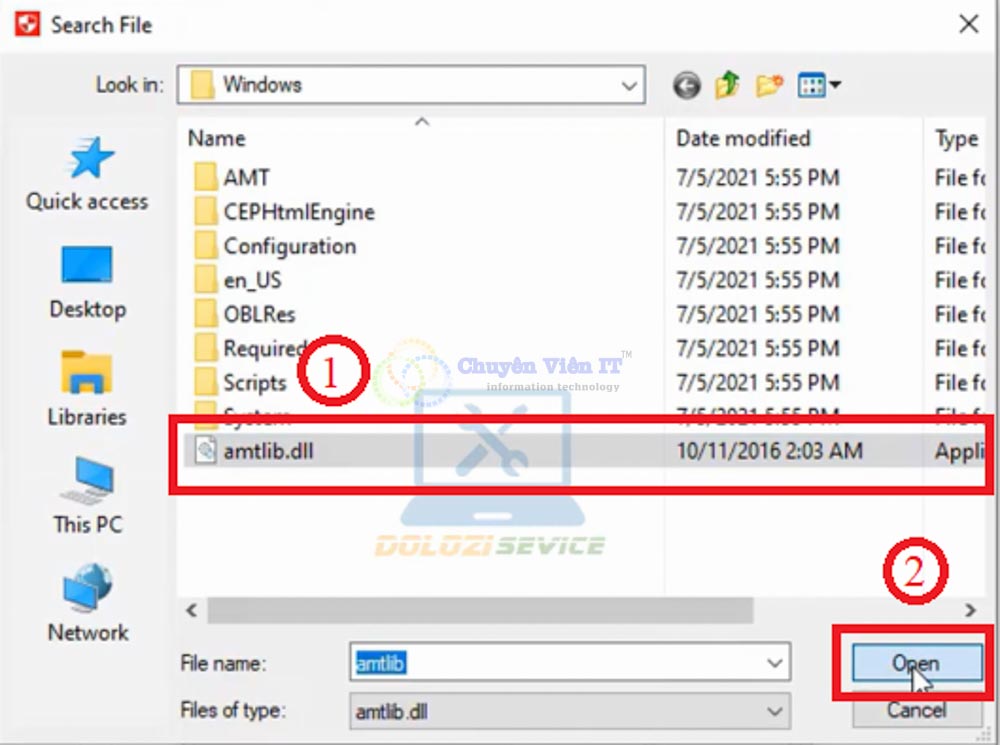
Task: Sort by the Name column header
Action: (x=217, y=139)
